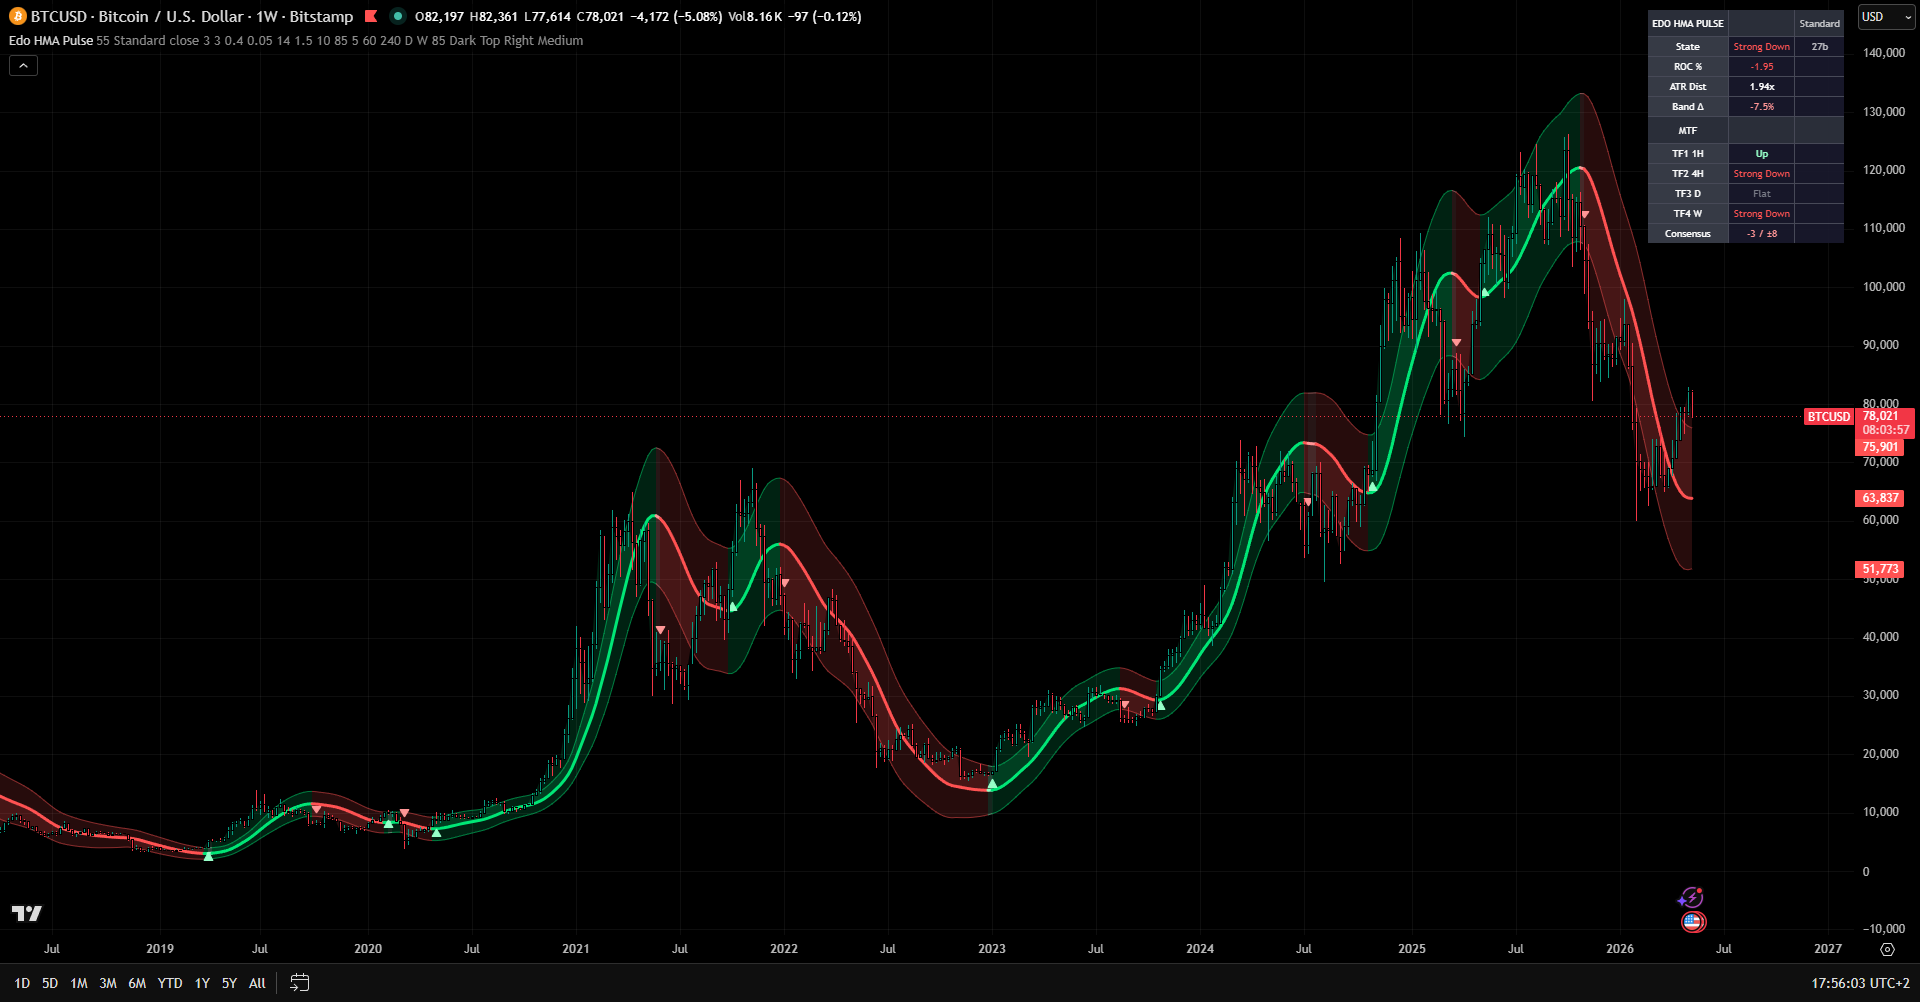Open chart scale settings gear icon
1920x1002 pixels.
[x=1887, y=949]
